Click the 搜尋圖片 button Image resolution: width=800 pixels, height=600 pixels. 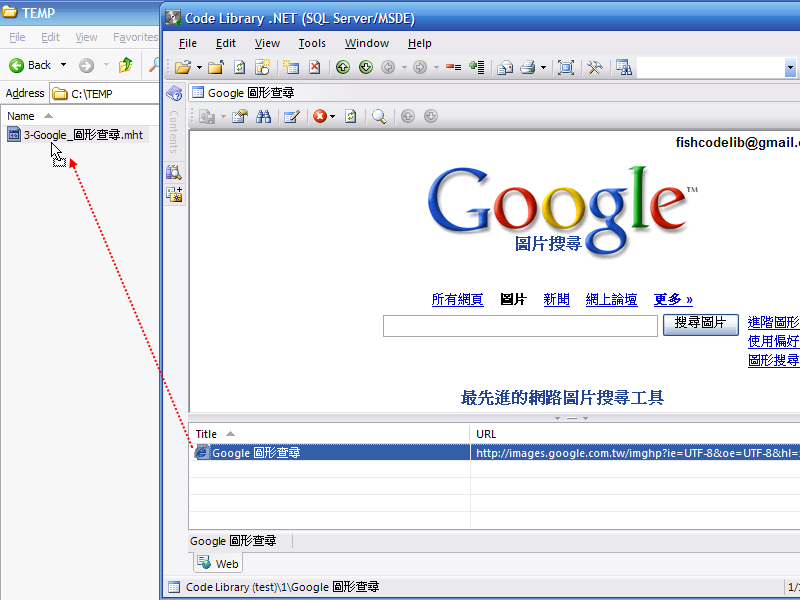[x=701, y=324]
